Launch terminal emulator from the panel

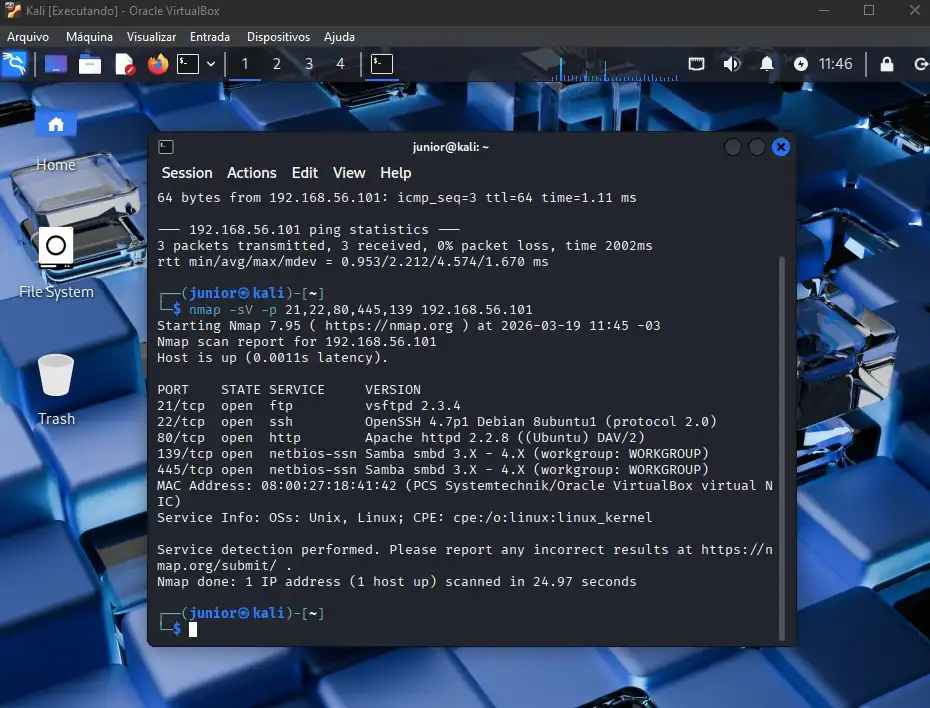[188, 64]
